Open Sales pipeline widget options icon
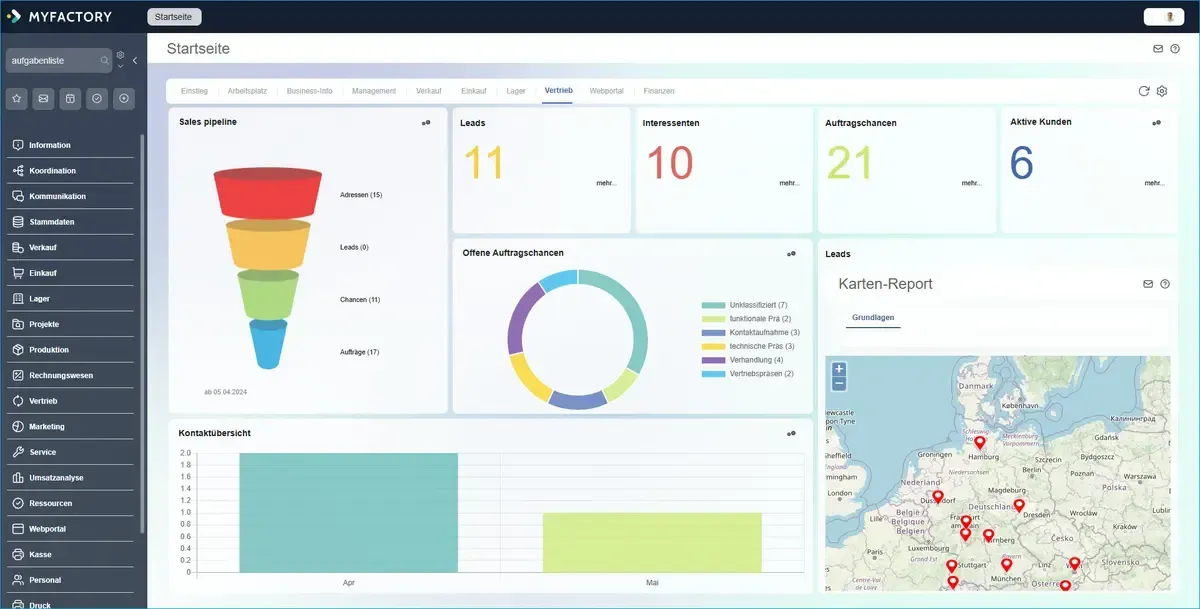Screen dimensions: 1200x609 tap(426, 123)
